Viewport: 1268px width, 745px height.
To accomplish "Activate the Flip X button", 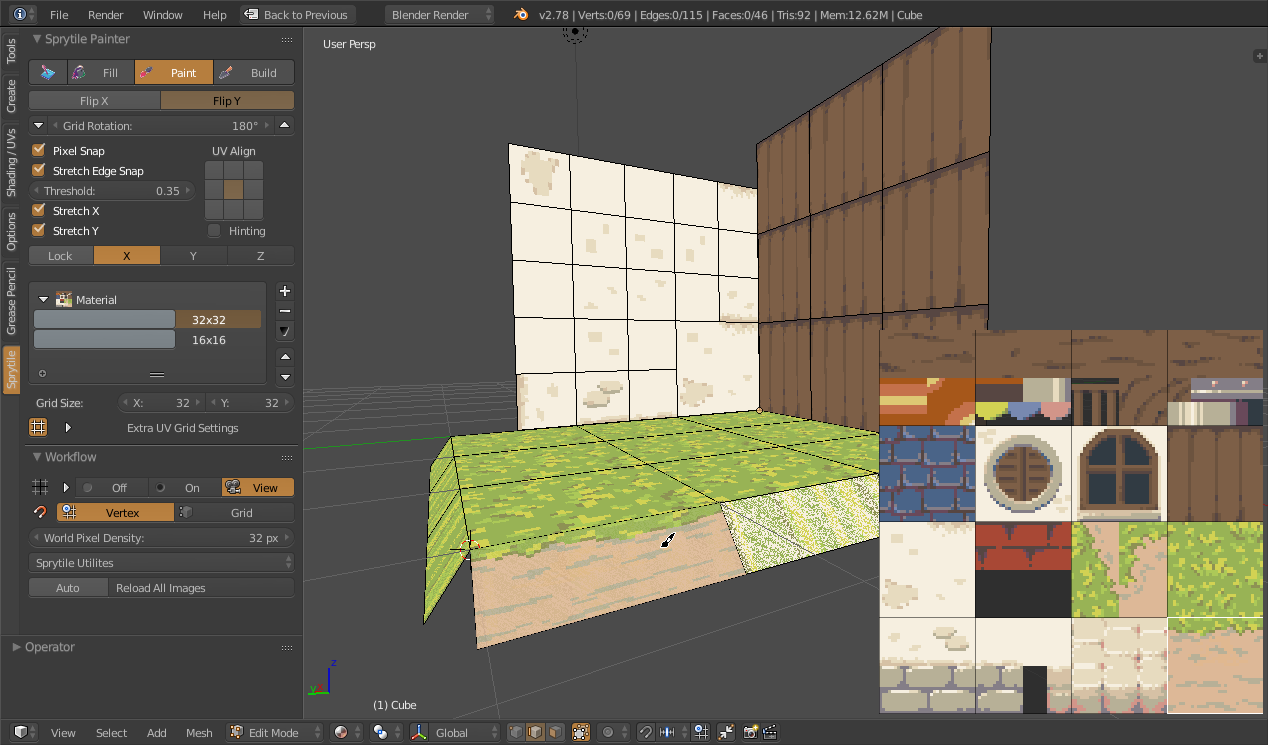I will 94,100.
